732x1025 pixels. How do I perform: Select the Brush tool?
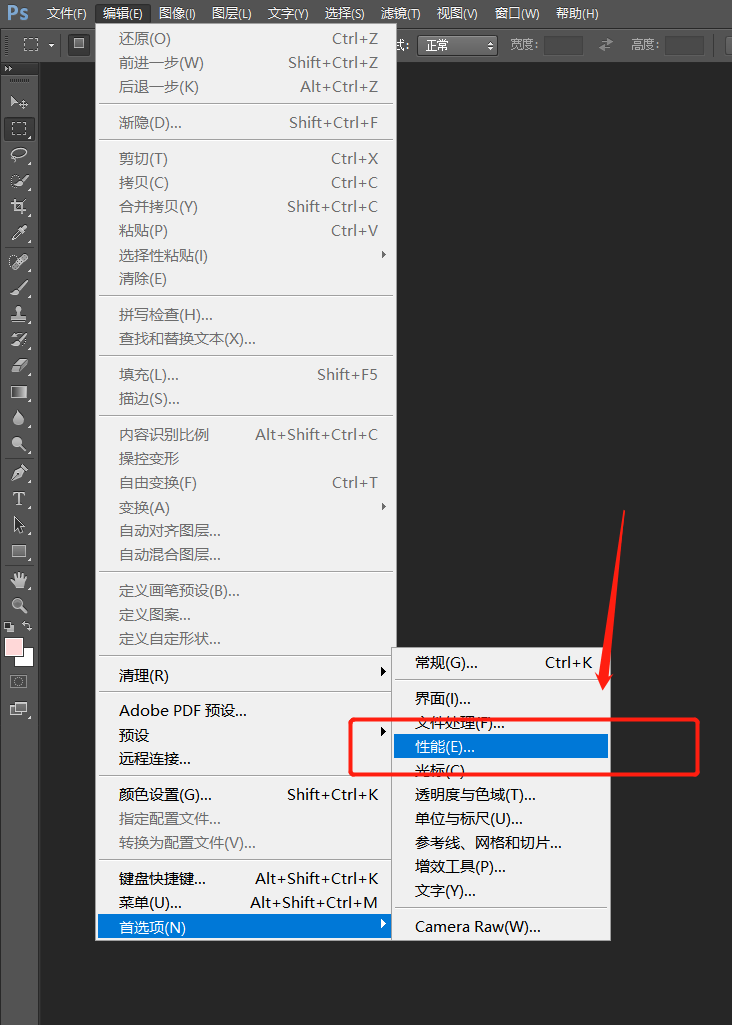pyautogui.click(x=19, y=288)
